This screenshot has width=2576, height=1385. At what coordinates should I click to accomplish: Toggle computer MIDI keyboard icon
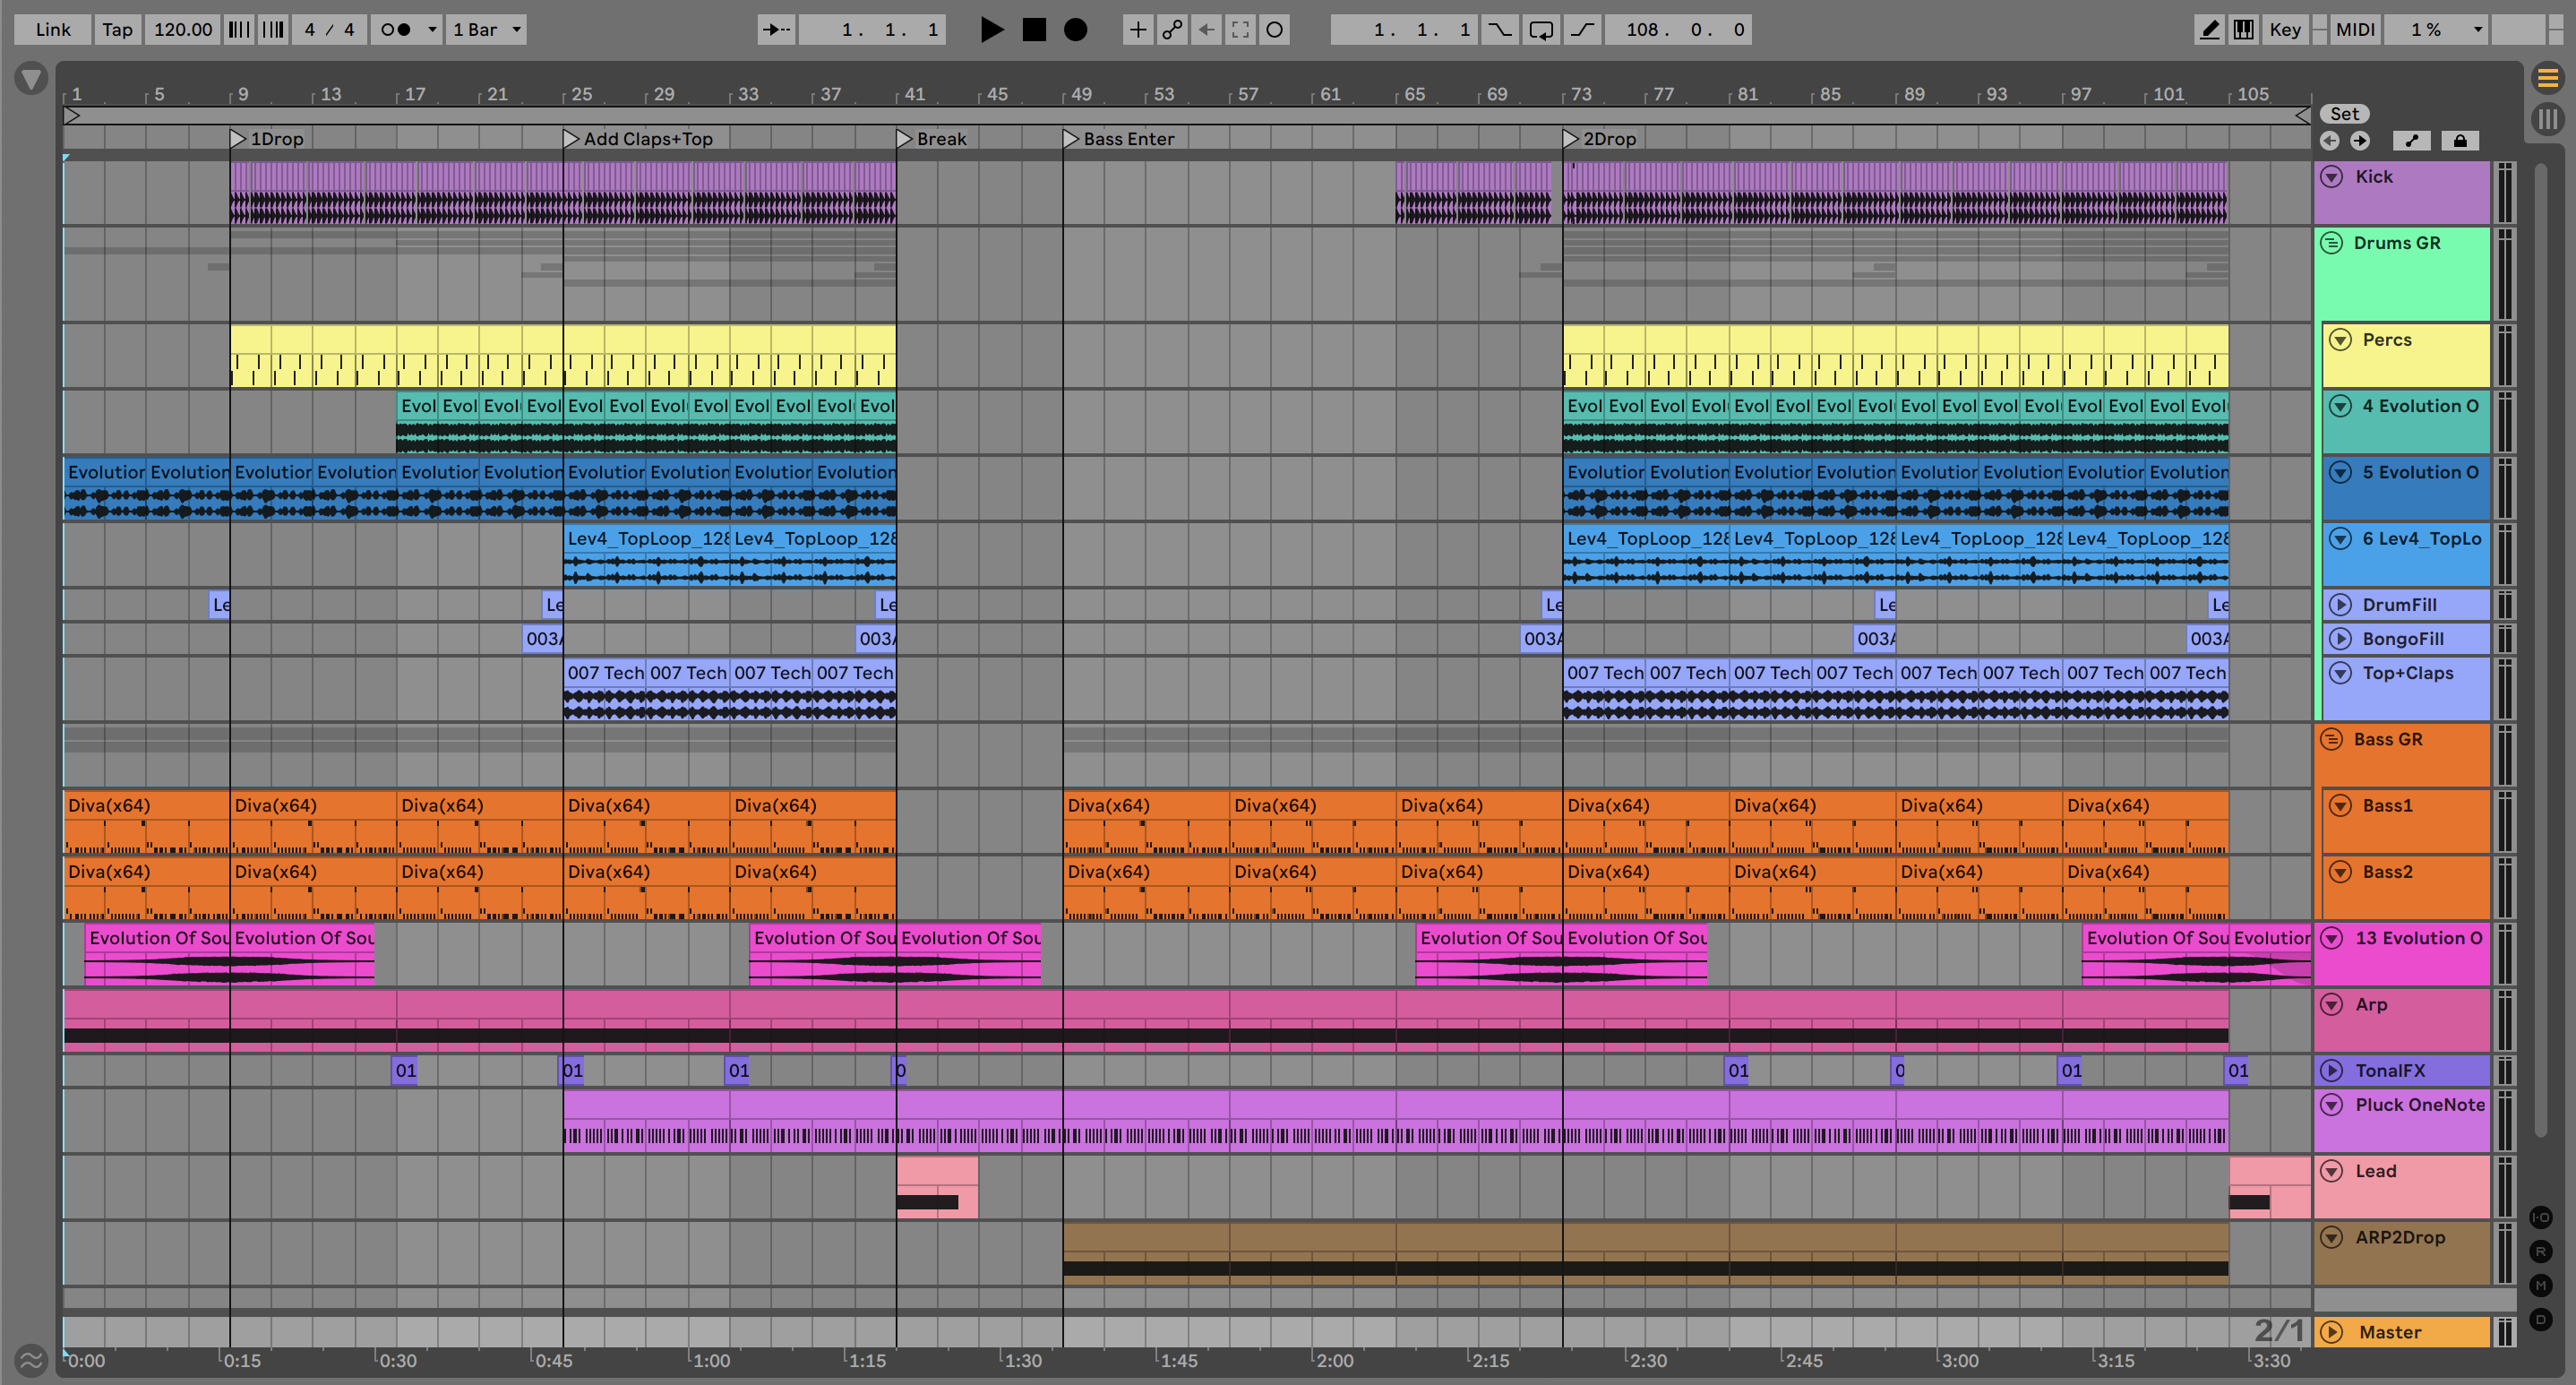point(2244,29)
